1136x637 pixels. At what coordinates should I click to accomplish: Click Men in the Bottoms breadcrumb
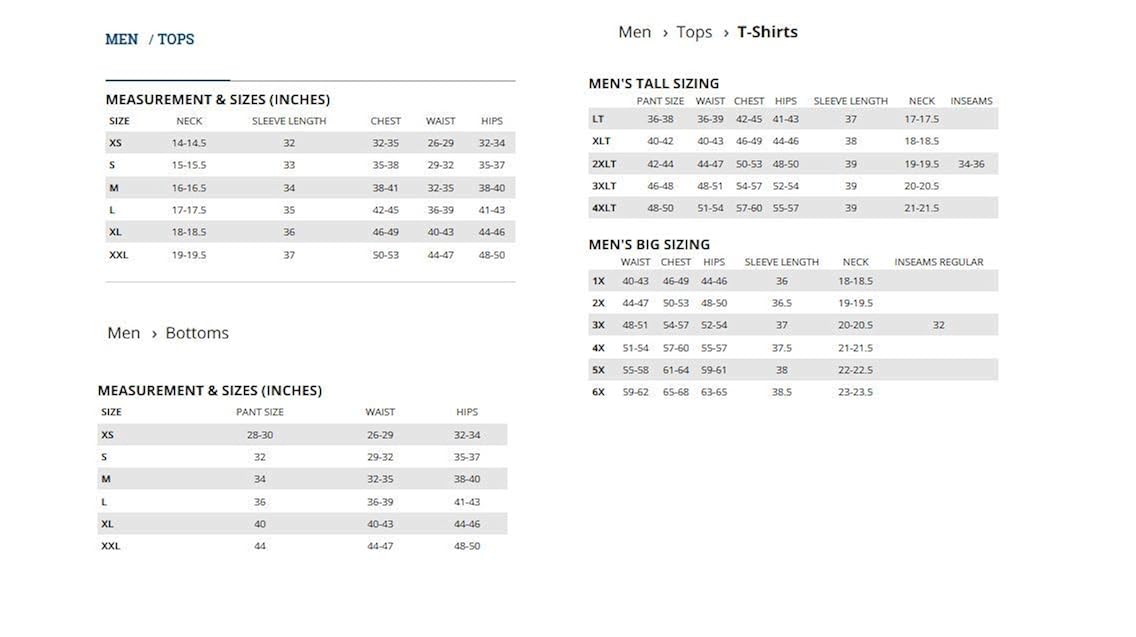click(x=124, y=333)
